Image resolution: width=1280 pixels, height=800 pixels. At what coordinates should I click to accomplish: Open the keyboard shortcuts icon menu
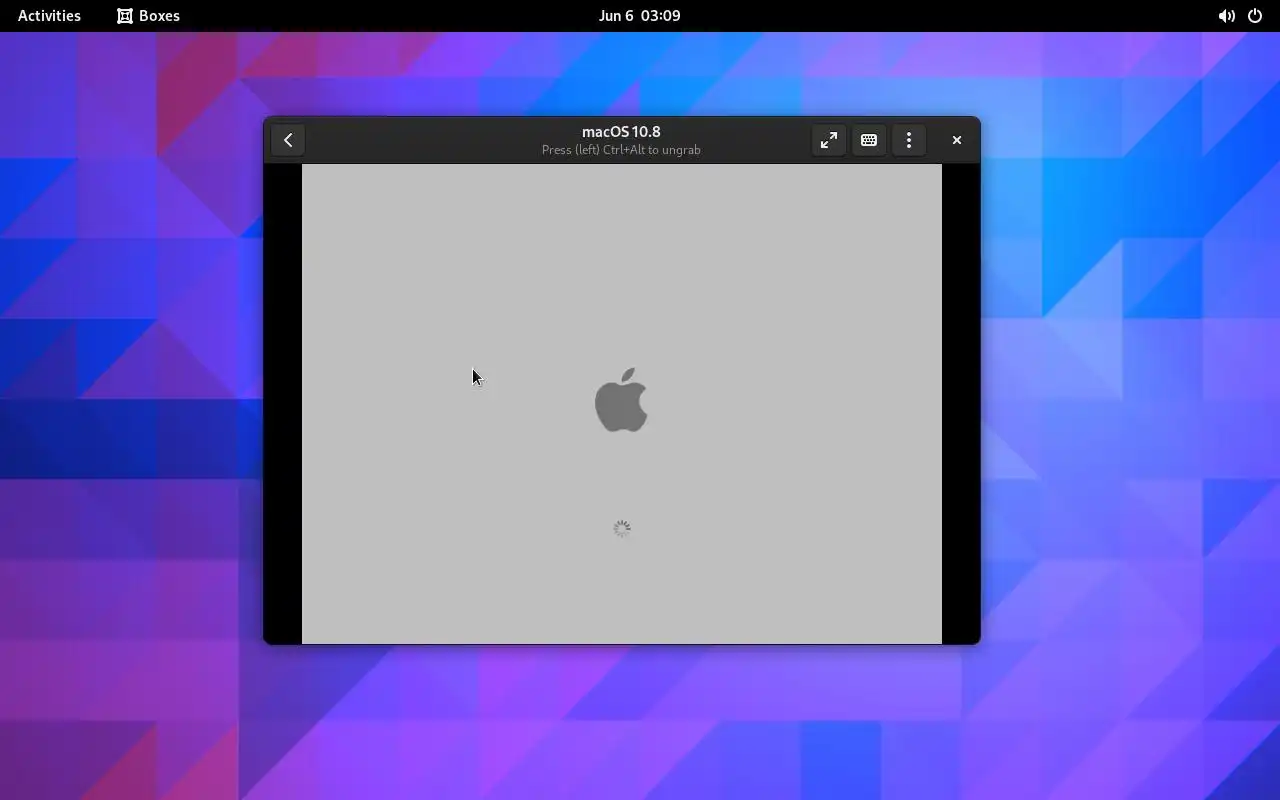869,140
